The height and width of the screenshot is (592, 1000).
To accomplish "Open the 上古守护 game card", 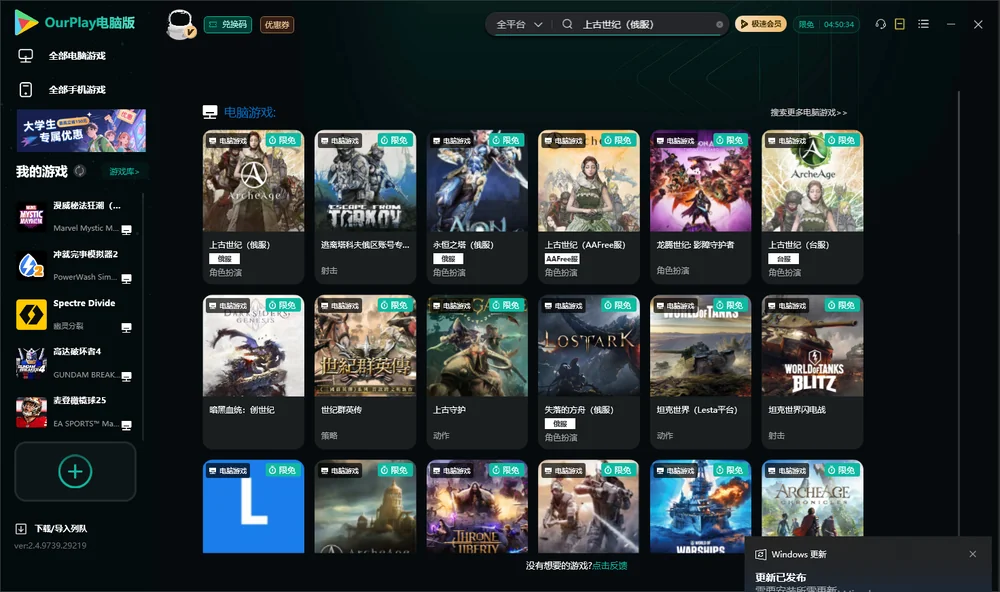I will (x=477, y=372).
